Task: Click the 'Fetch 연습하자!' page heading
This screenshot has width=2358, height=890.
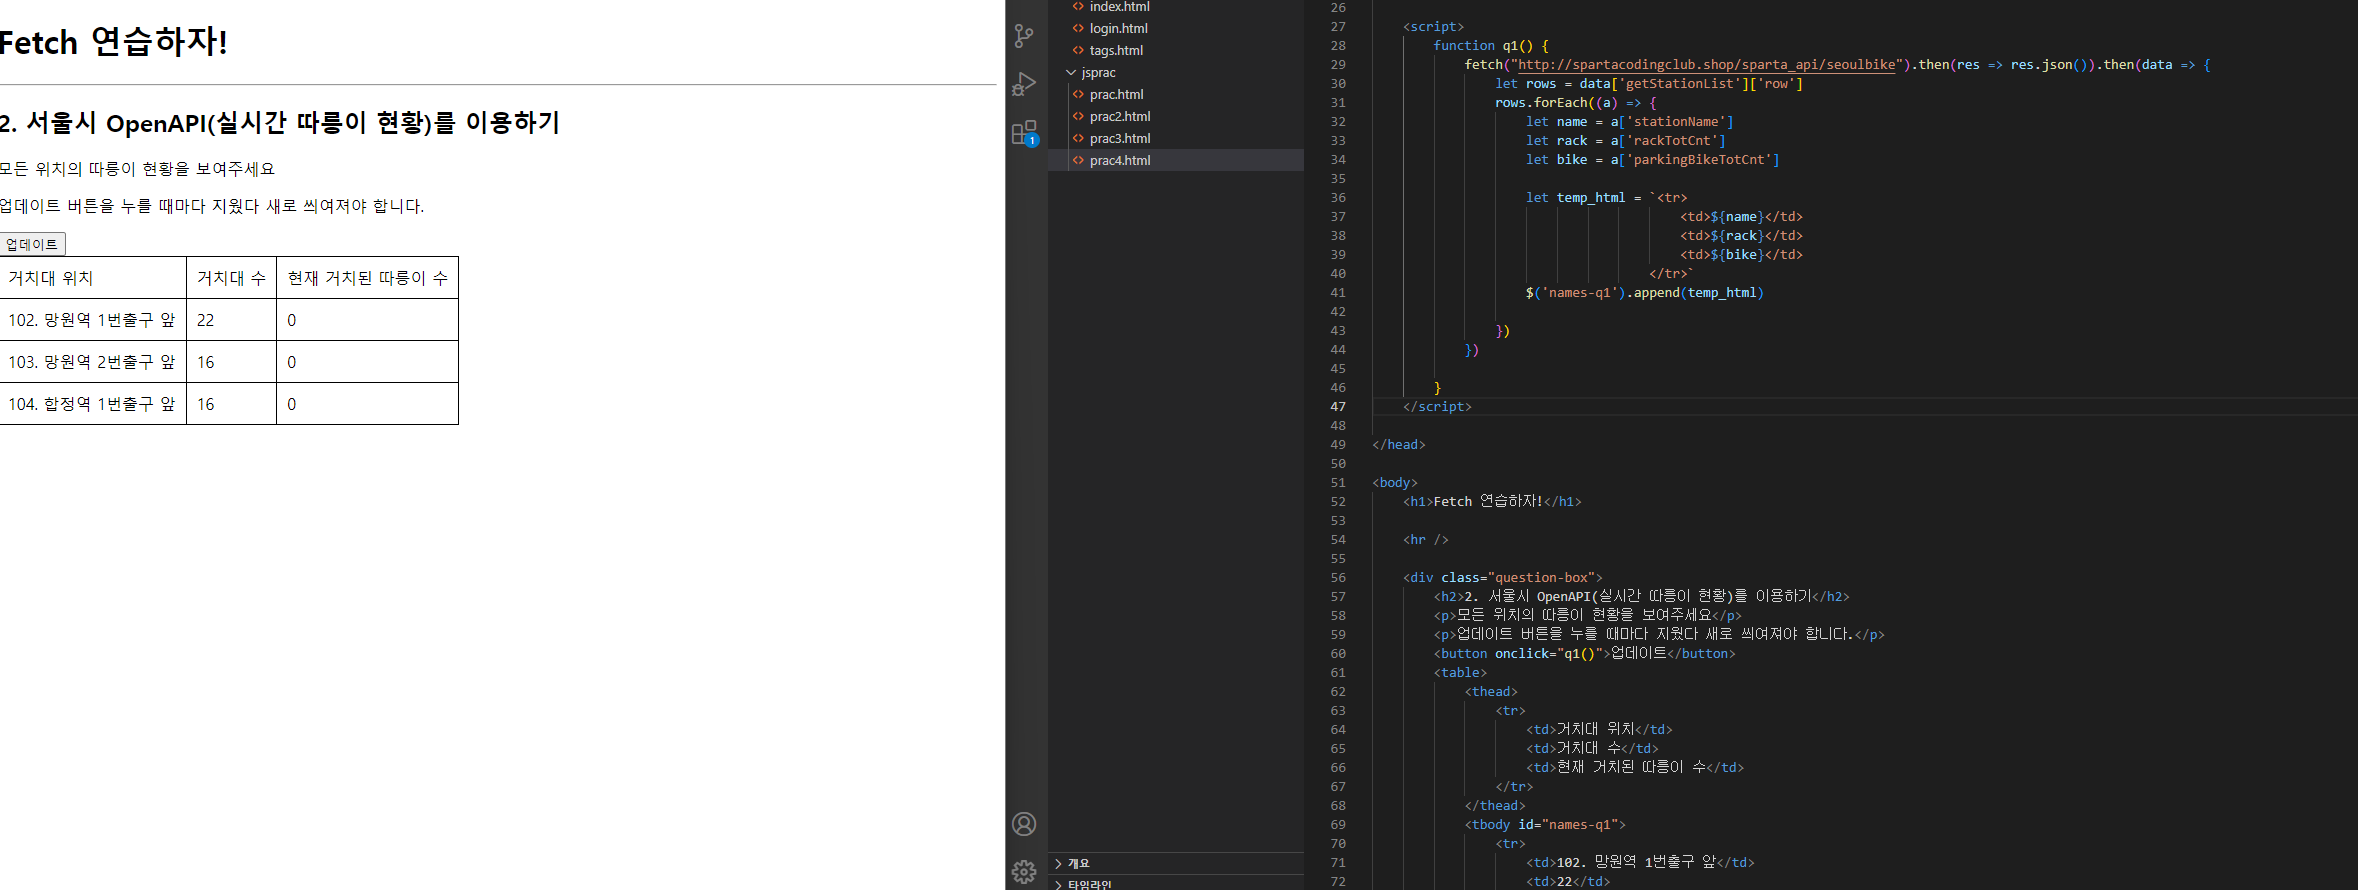Action: (x=113, y=42)
